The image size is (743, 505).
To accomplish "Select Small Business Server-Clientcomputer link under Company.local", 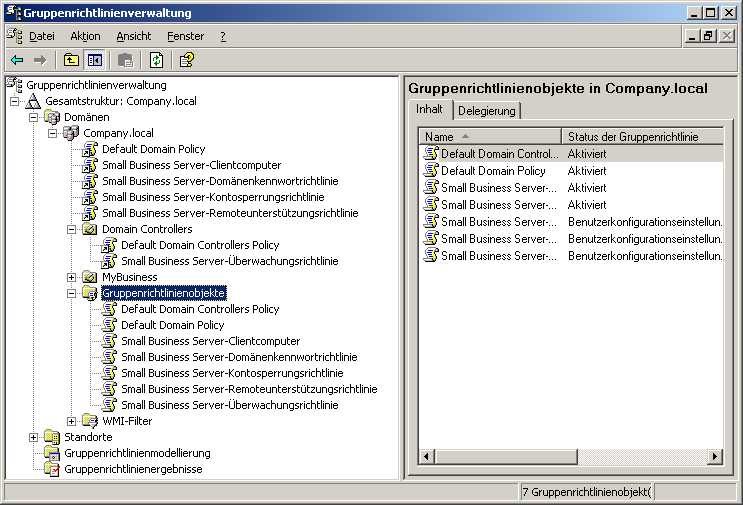I will click(191, 165).
